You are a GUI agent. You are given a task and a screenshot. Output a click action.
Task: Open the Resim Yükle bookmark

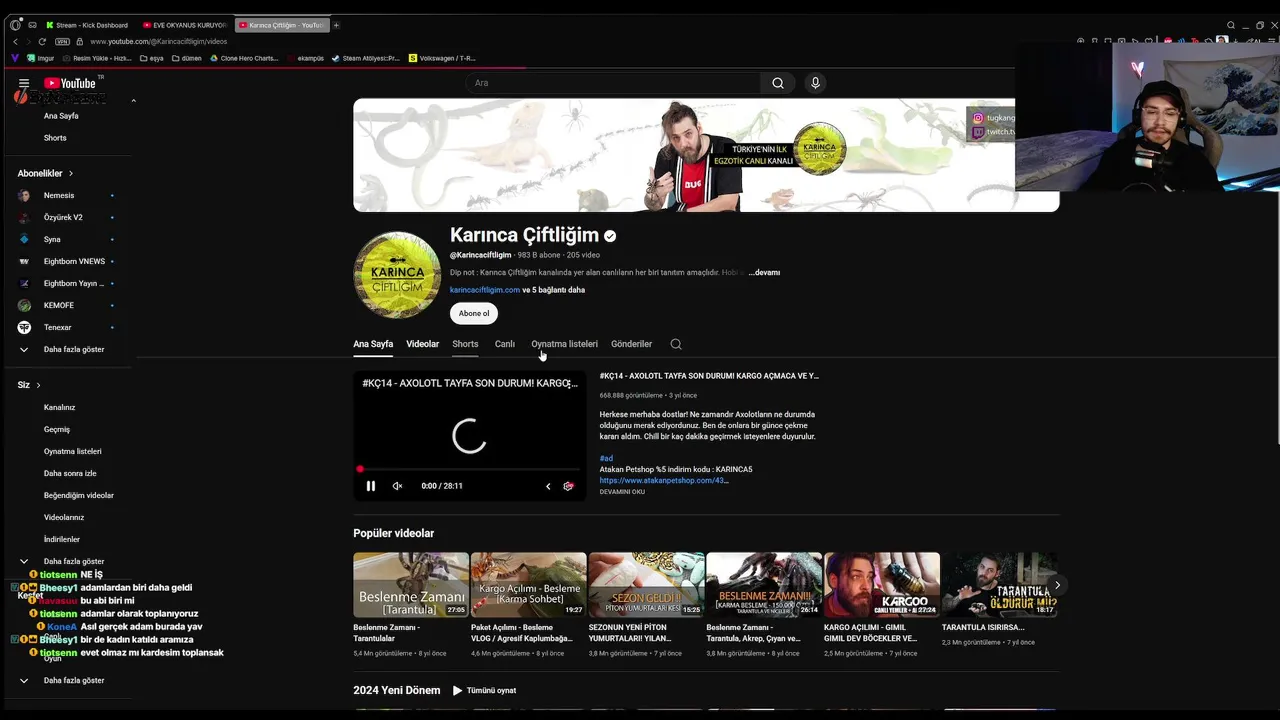[x=97, y=58]
